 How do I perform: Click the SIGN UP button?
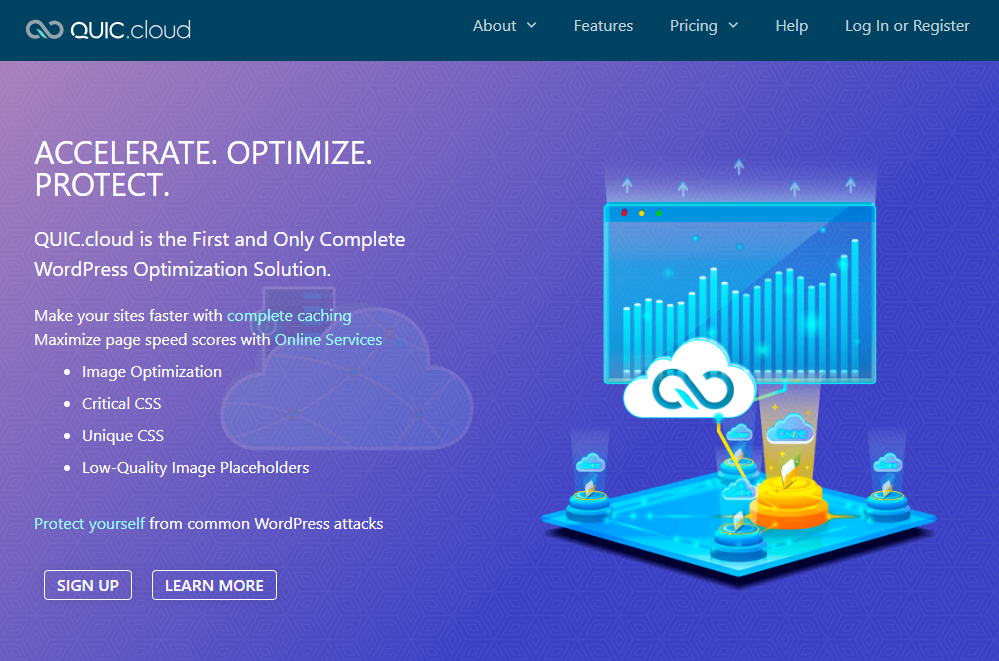pyautogui.click(x=88, y=585)
